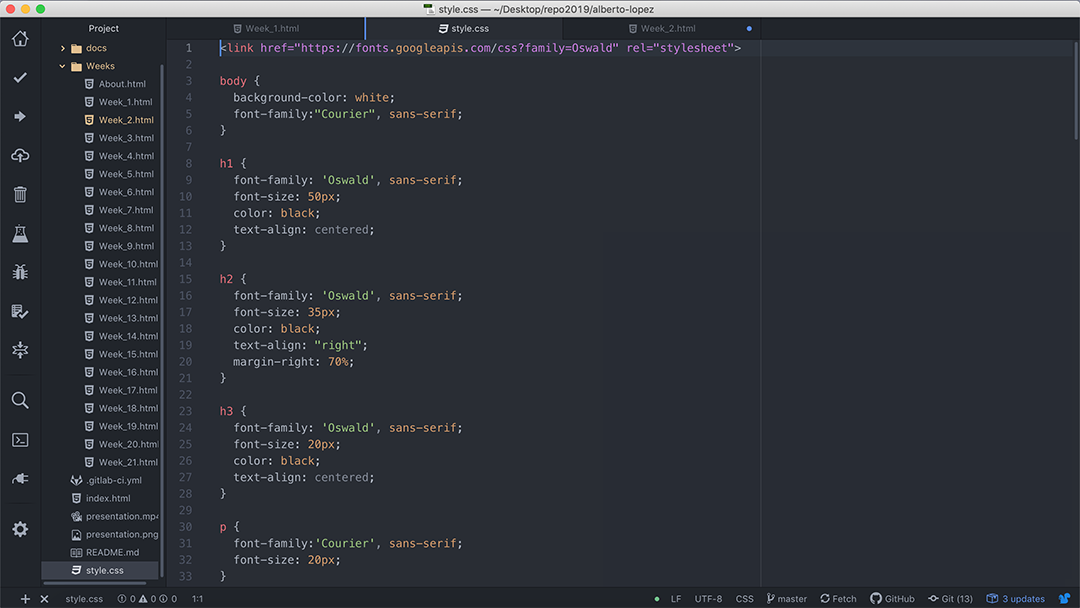Click the googleapis URL on line 1
The width and height of the screenshot is (1080, 608).
[456, 48]
